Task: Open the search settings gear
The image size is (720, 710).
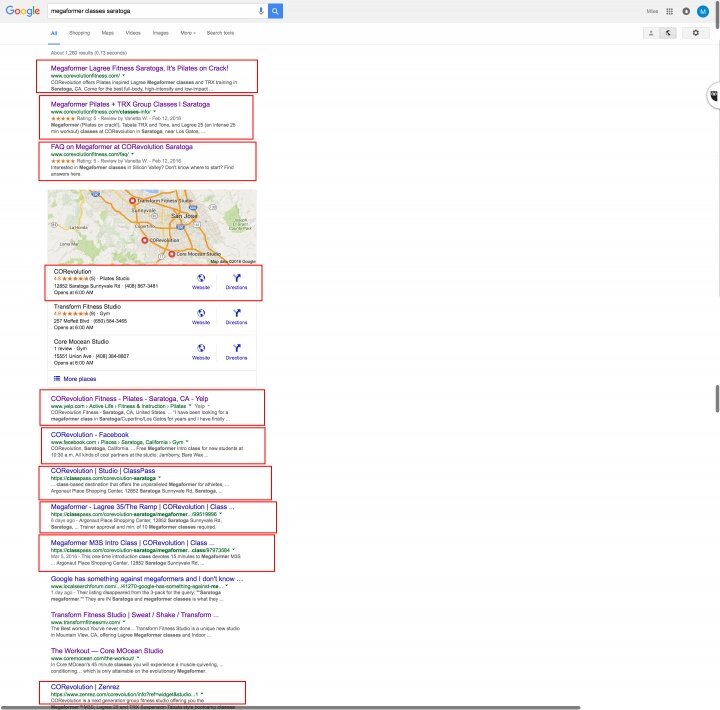Action: click(695, 33)
